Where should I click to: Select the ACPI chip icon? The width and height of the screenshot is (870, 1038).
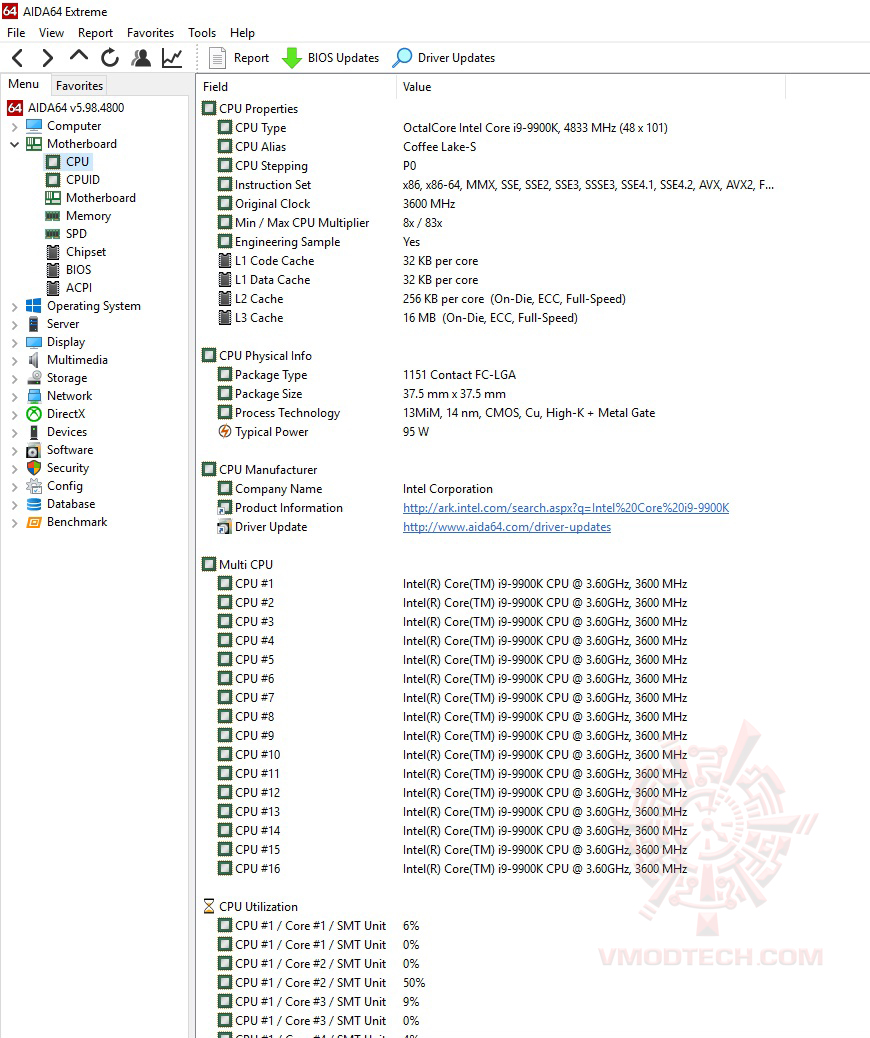pos(53,288)
